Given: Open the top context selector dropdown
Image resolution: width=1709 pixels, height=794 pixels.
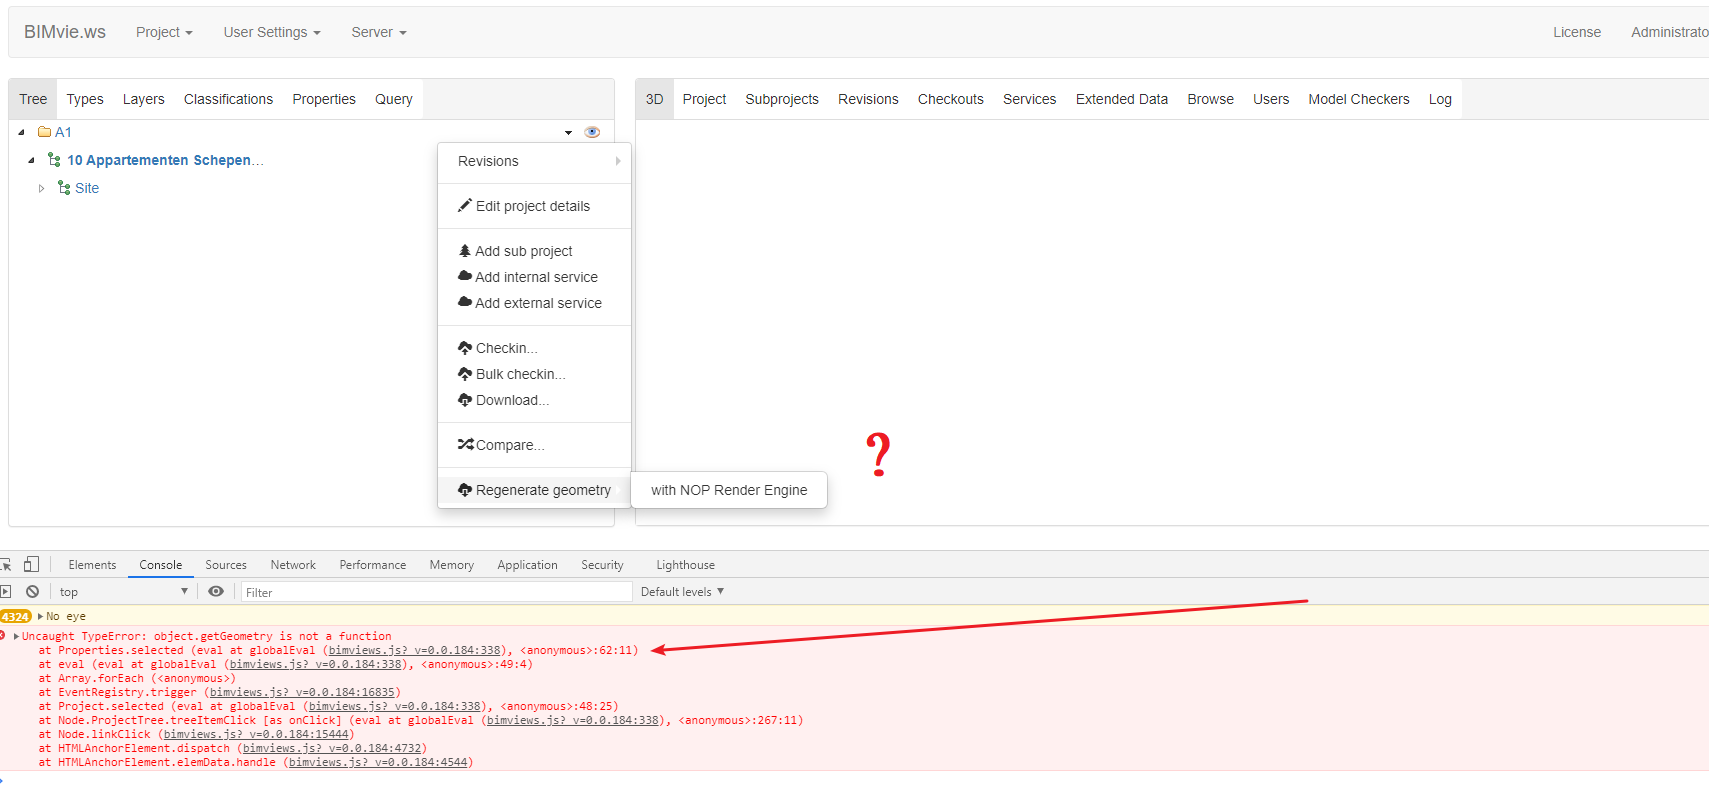Looking at the screenshot, I should coord(123,591).
